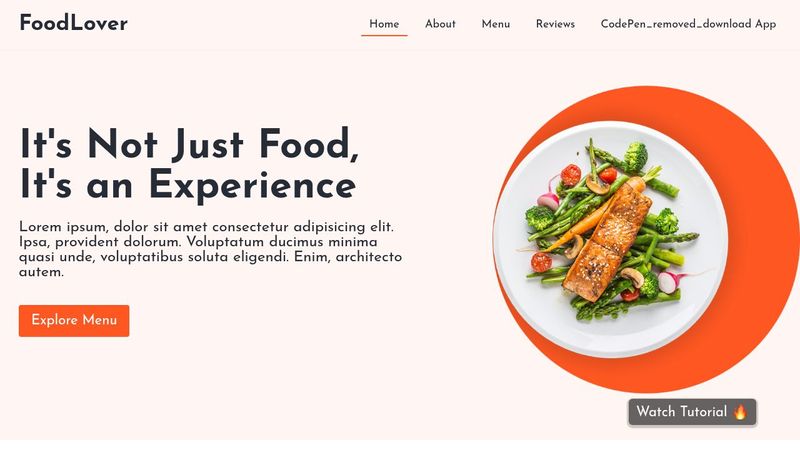Click the Explore Menu button

click(x=74, y=320)
